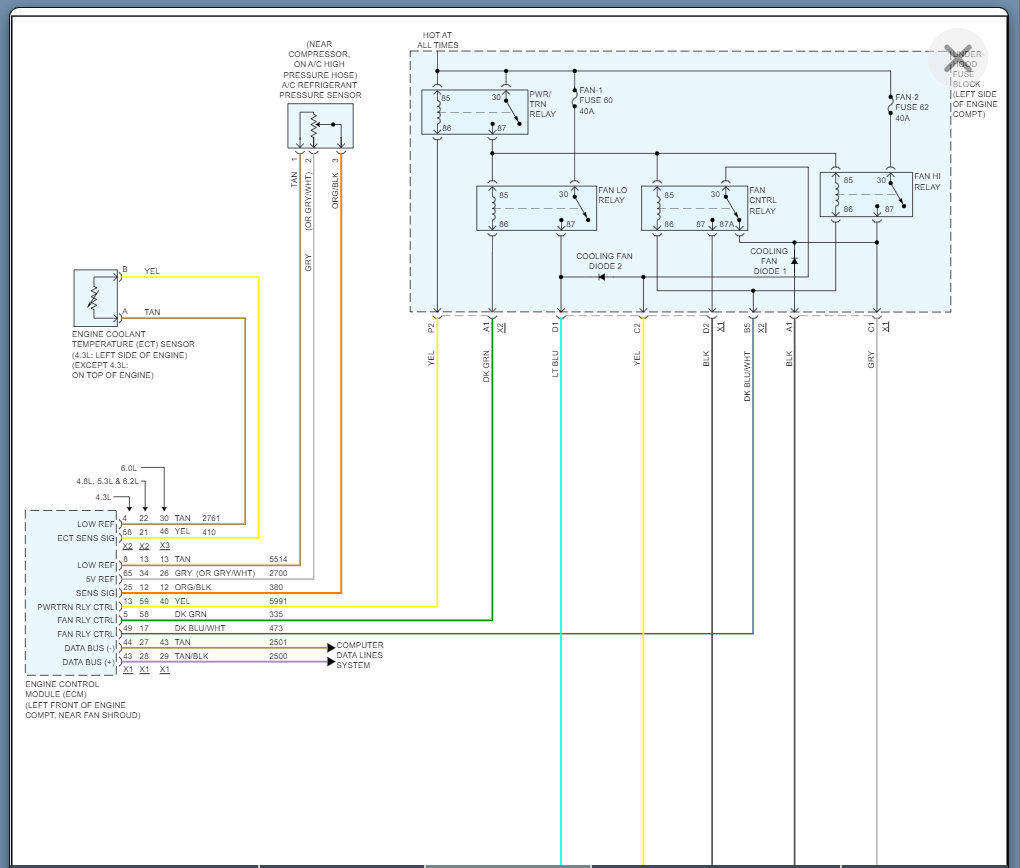Click the vertical DK BLU/WHT wire label
This screenshot has height=868, width=1020.
747,375
